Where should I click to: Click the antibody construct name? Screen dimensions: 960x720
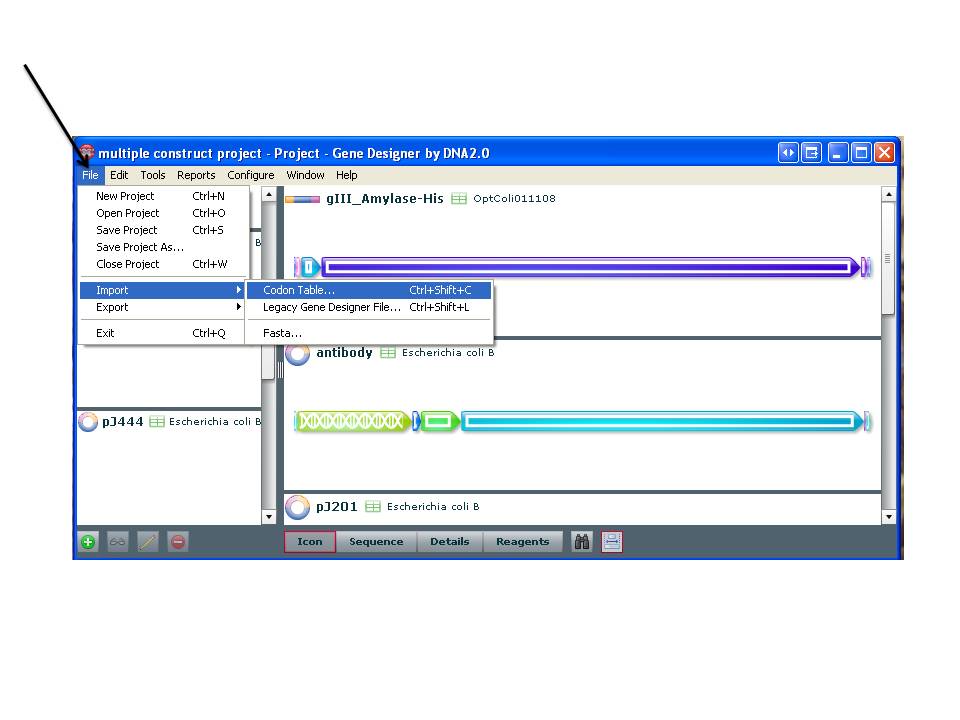pos(344,353)
